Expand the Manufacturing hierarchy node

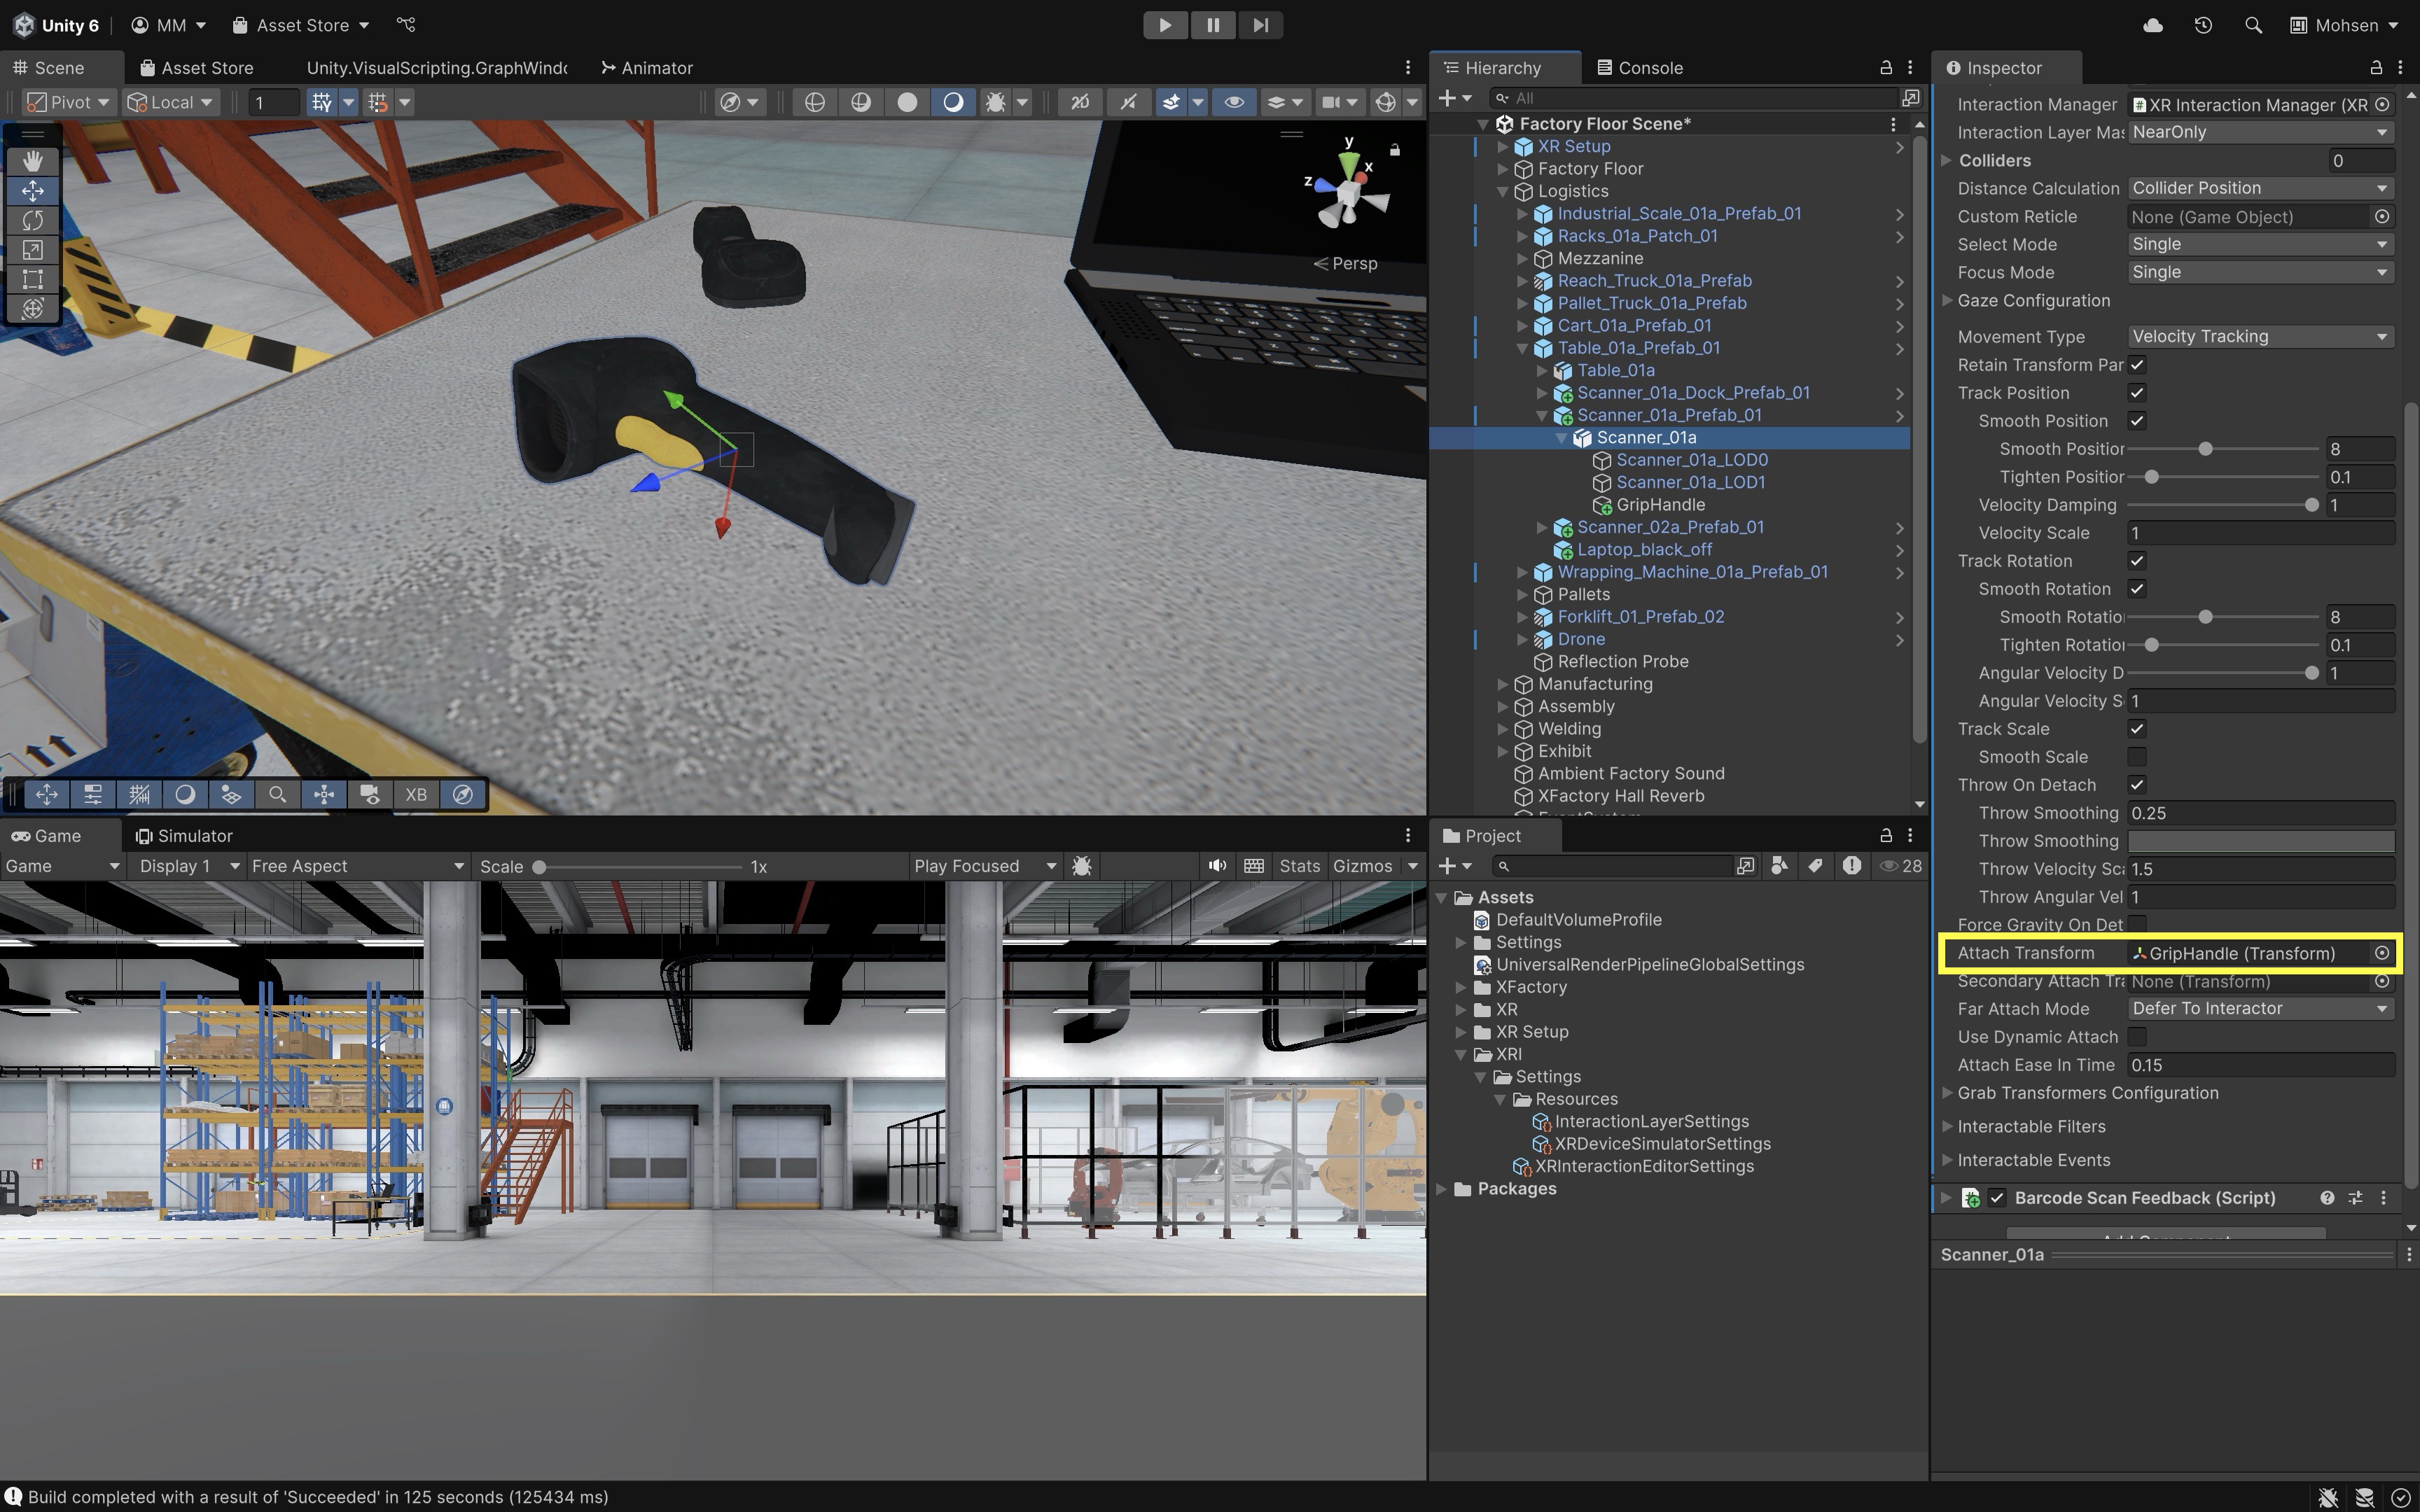1502,684
